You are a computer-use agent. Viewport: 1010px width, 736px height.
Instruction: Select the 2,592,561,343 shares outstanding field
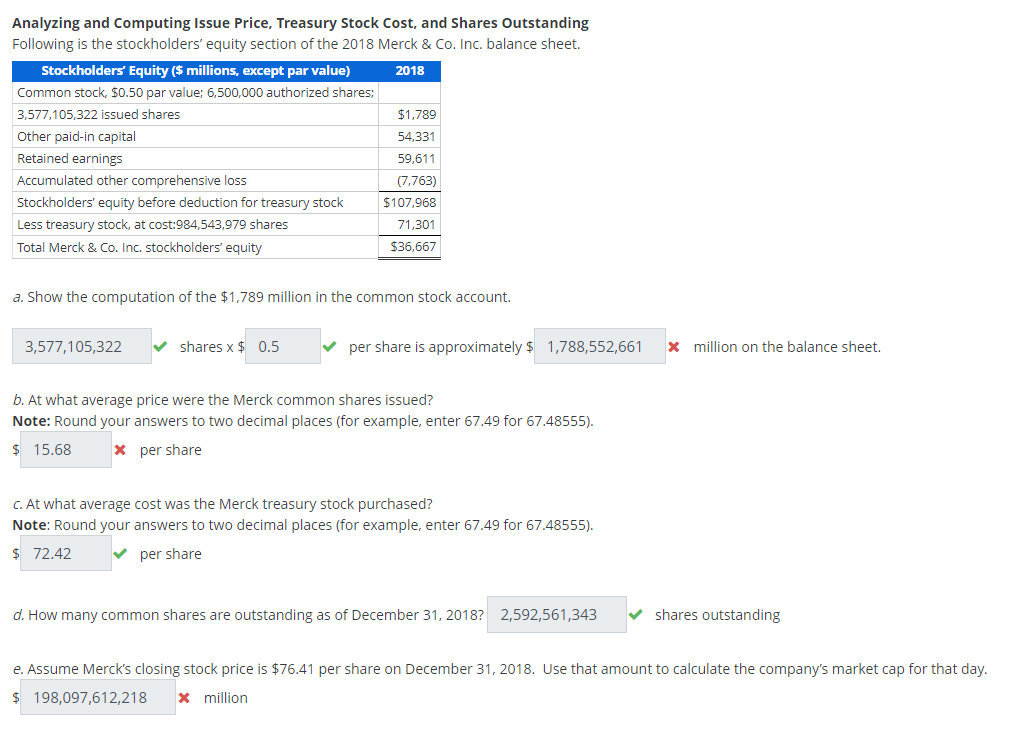point(556,613)
